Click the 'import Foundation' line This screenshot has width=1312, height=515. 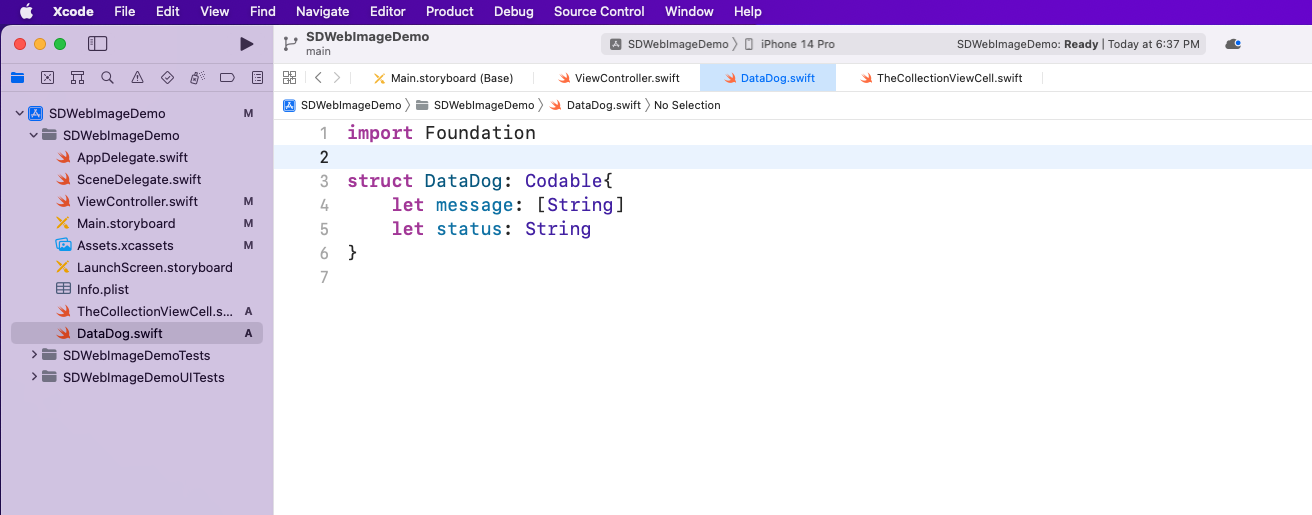(x=441, y=133)
